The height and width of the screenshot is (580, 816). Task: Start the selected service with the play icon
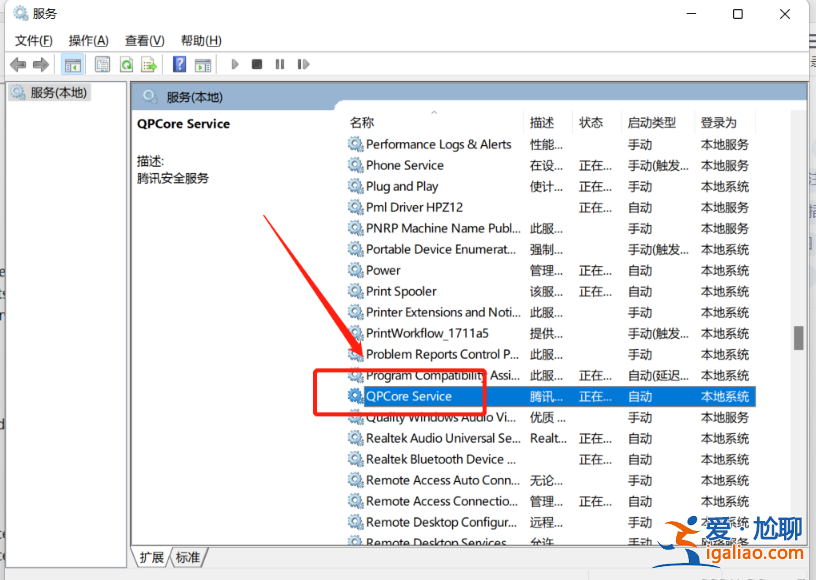click(234, 63)
